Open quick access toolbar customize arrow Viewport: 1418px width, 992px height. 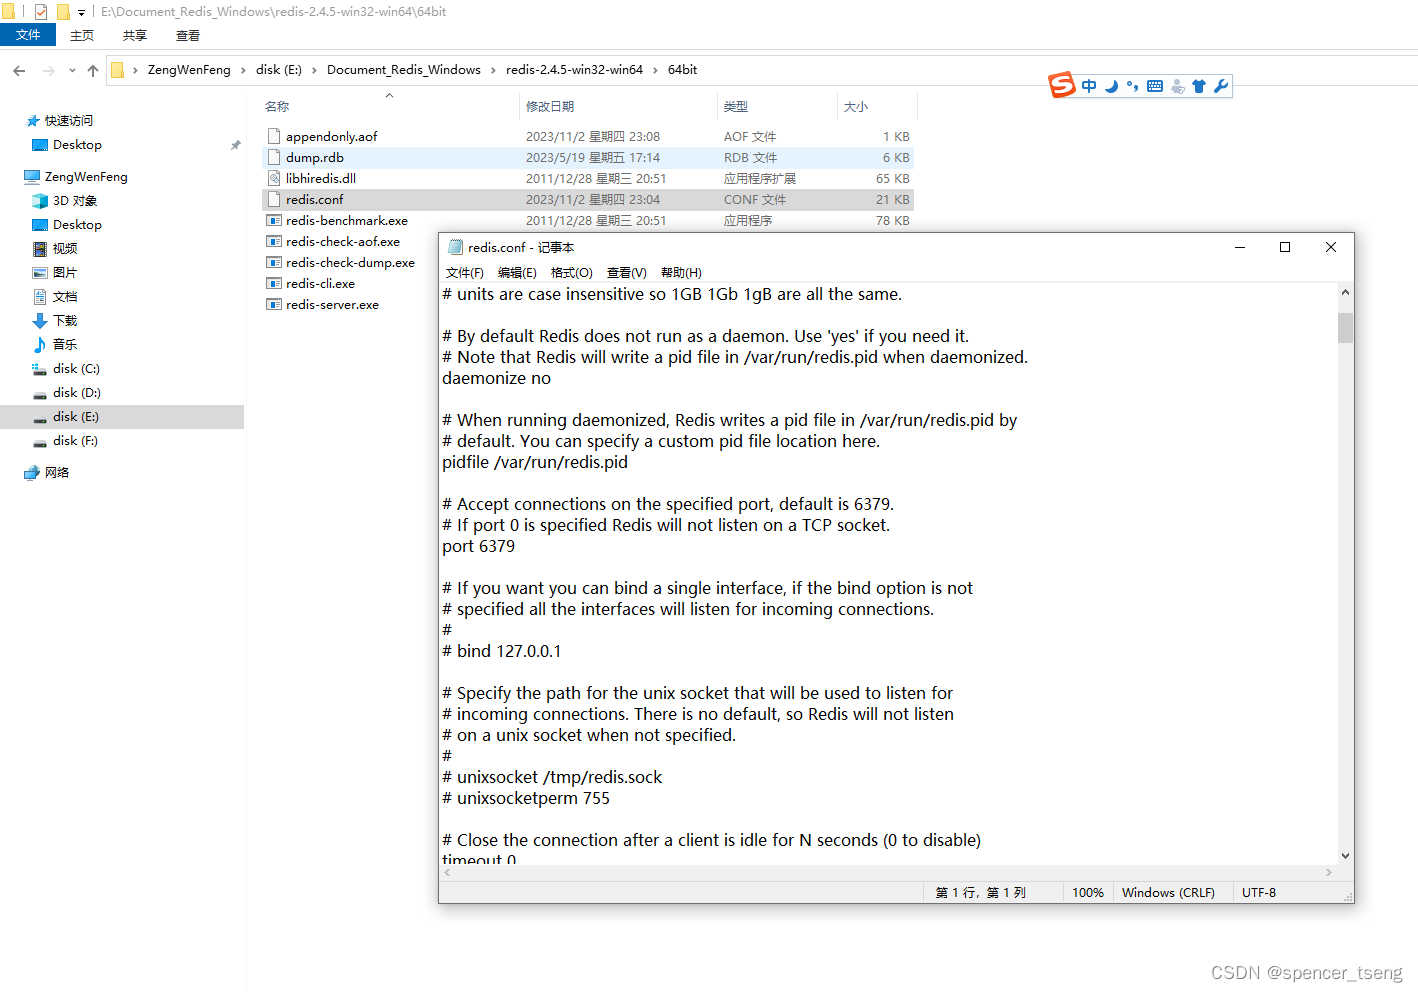pyautogui.click(x=81, y=12)
